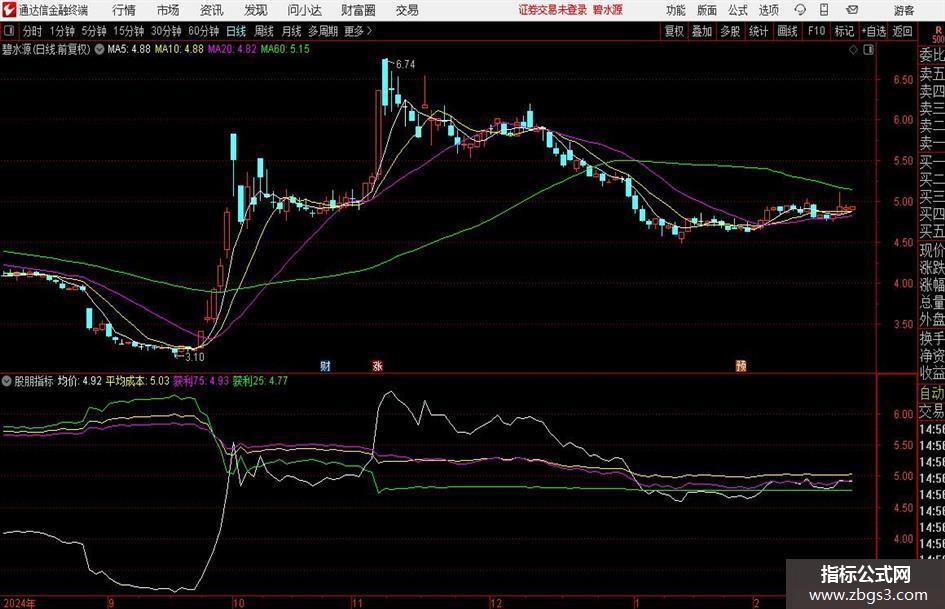Click the MA10: 4.88 label
945x609 pixels.
(179, 49)
